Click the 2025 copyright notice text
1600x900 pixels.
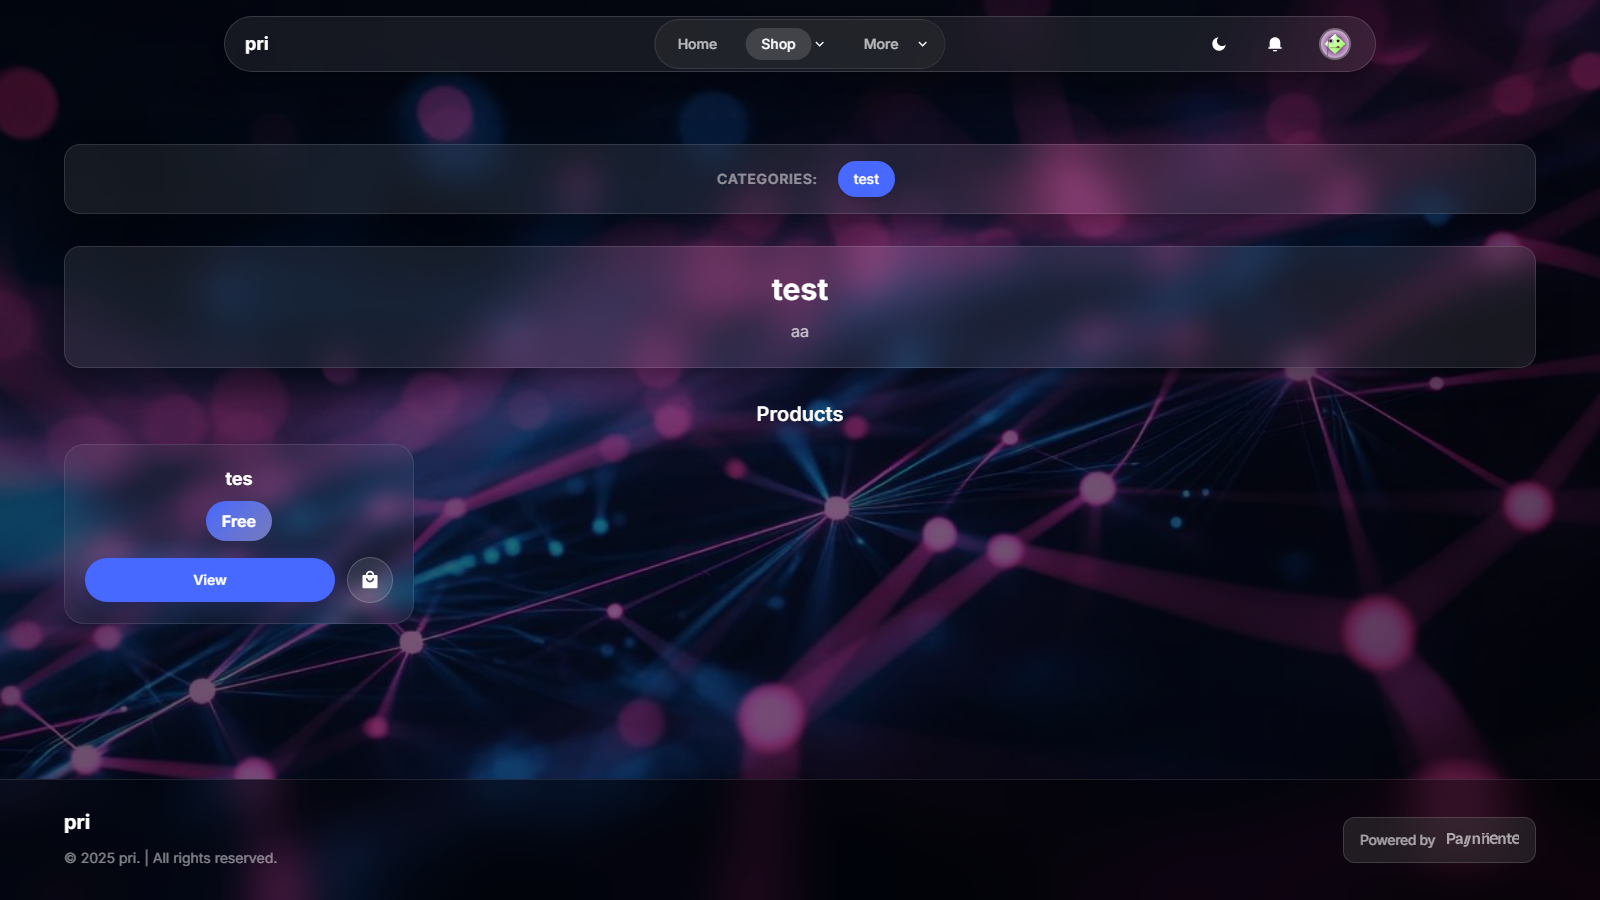170,858
